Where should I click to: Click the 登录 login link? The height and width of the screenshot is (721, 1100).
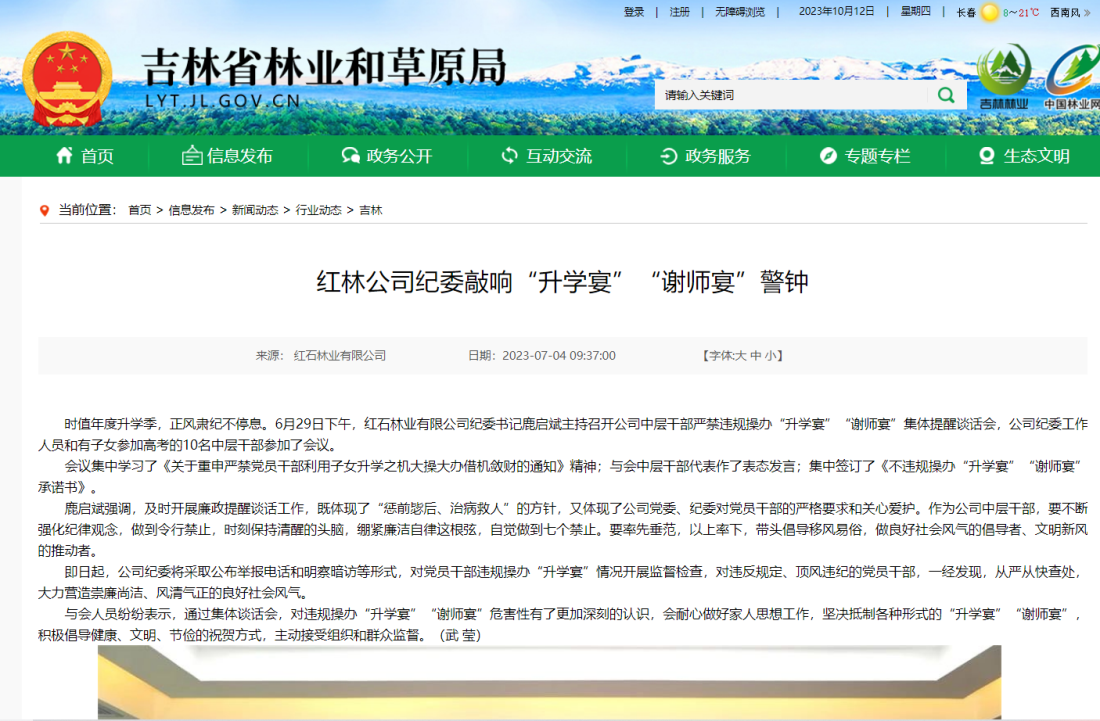634,12
